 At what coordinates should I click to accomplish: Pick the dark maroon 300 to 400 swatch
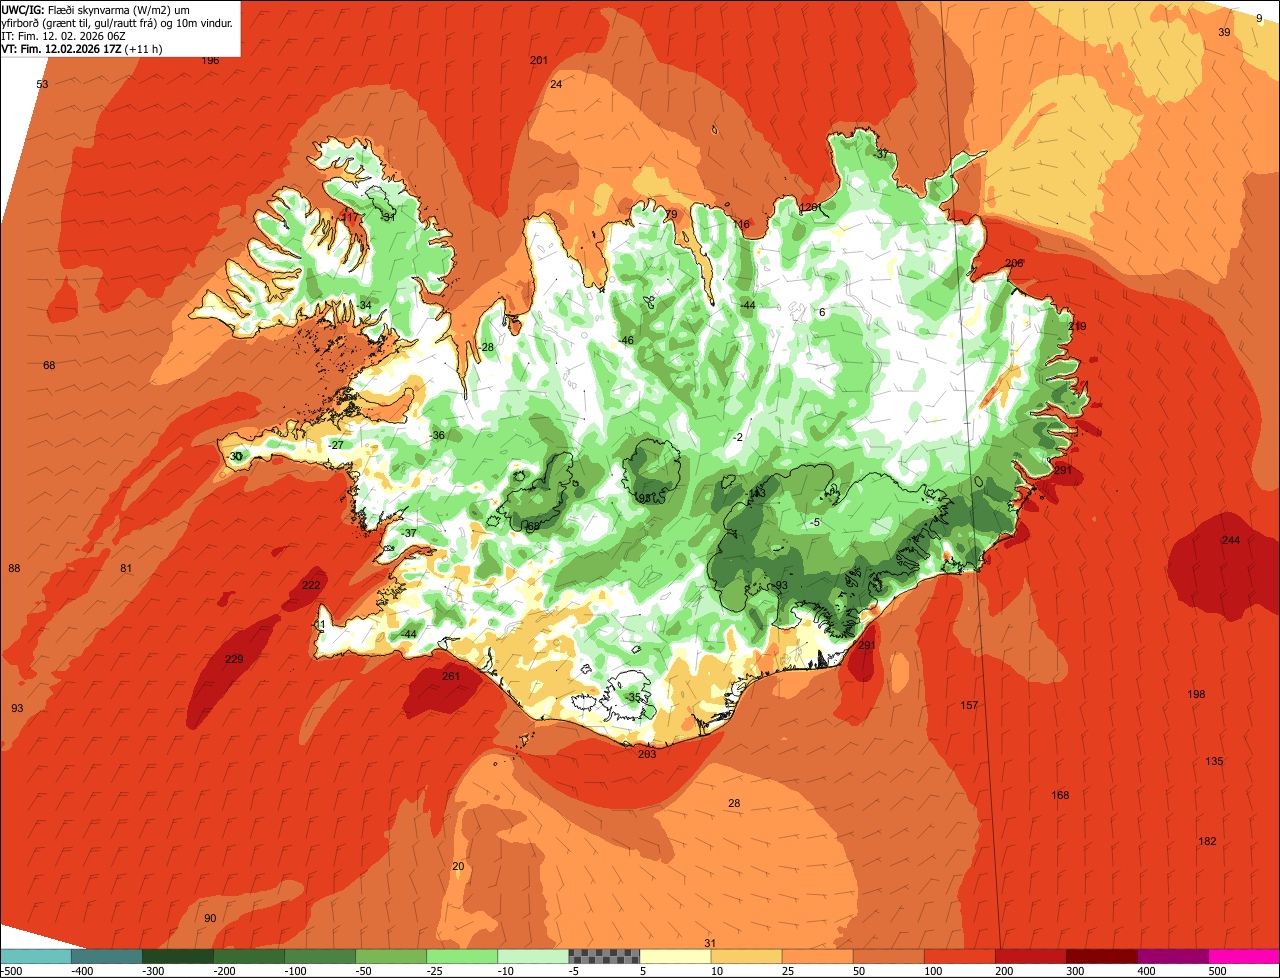tap(1101, 956)
